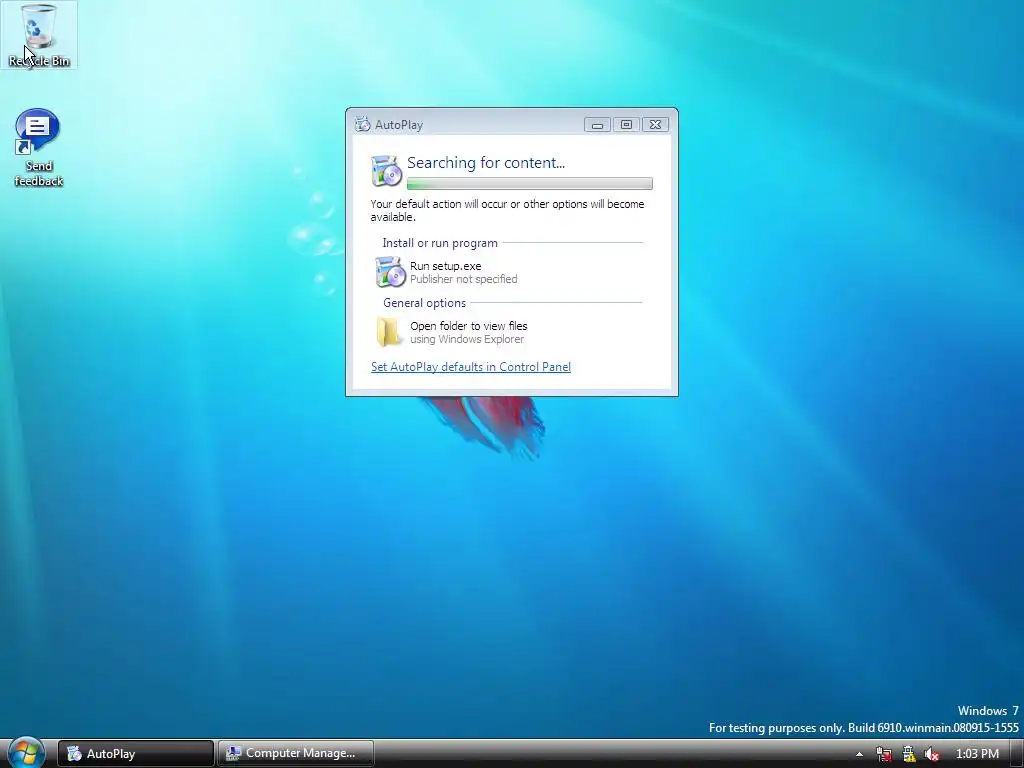Click the 'using Windows Explorer' text
This screenshot has height=768, width=1024.
point(467,339)
